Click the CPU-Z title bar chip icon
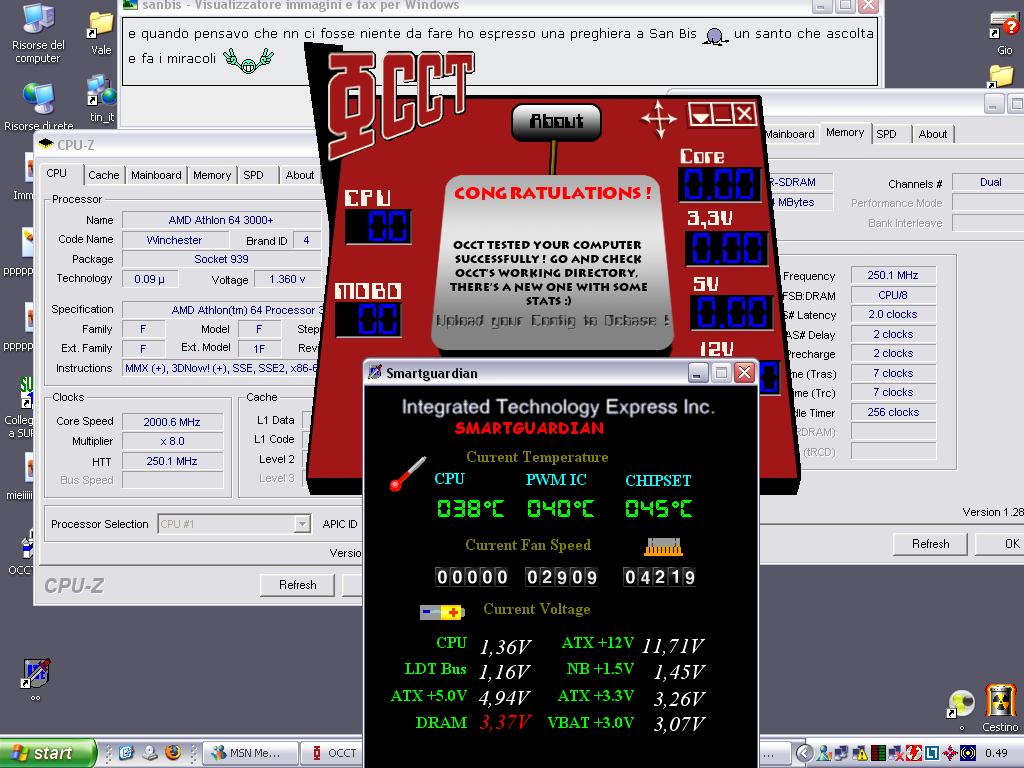 click(x=46, y=144)
